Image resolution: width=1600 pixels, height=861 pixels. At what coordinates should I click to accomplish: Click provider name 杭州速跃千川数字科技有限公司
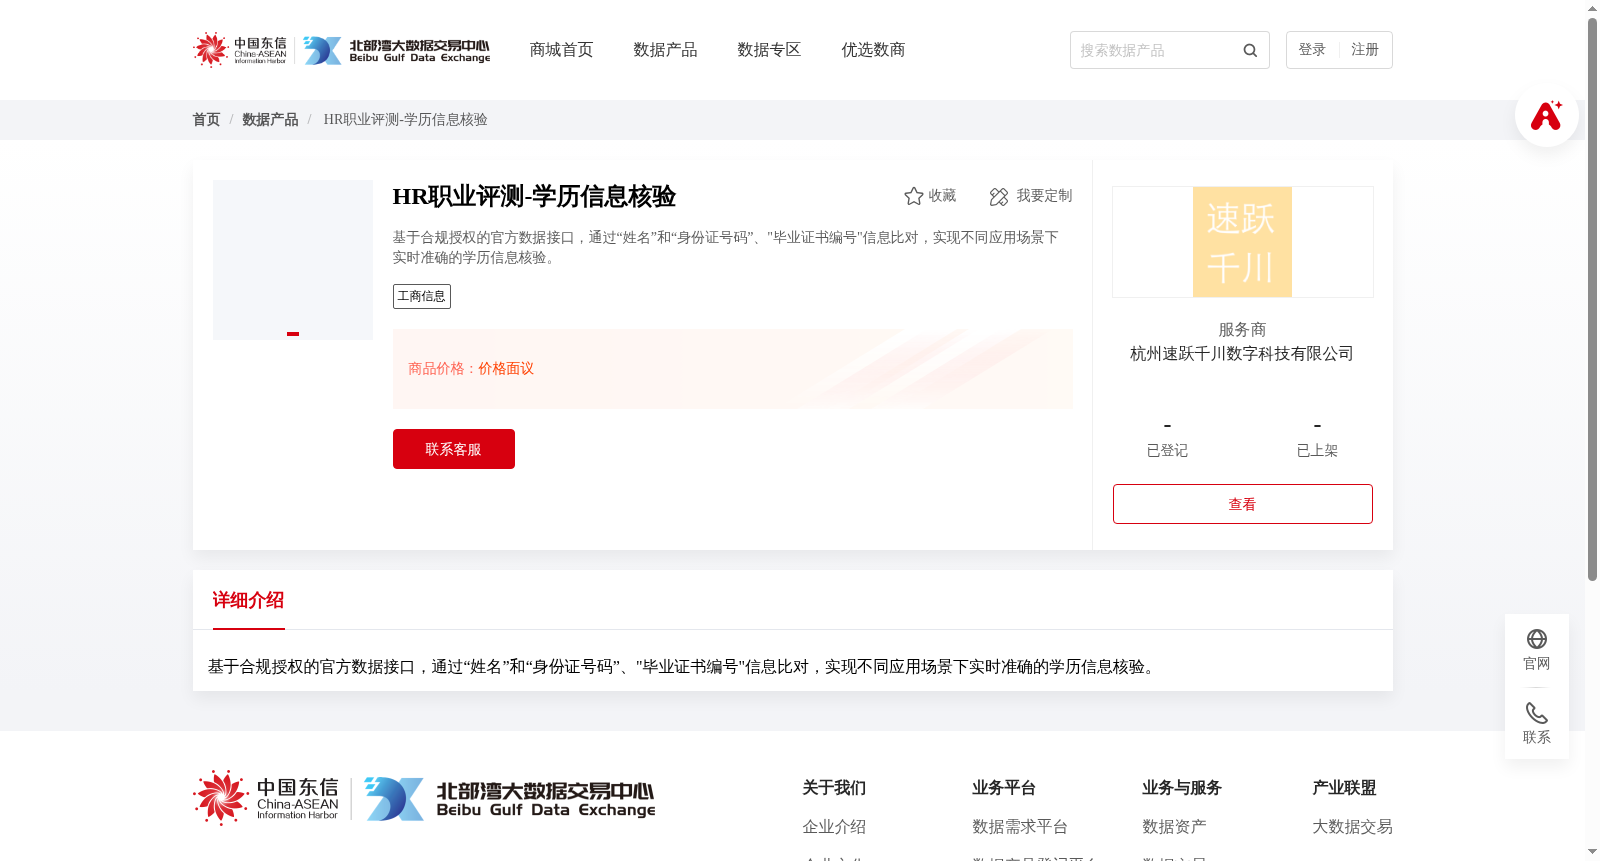tap(1242, 354)
